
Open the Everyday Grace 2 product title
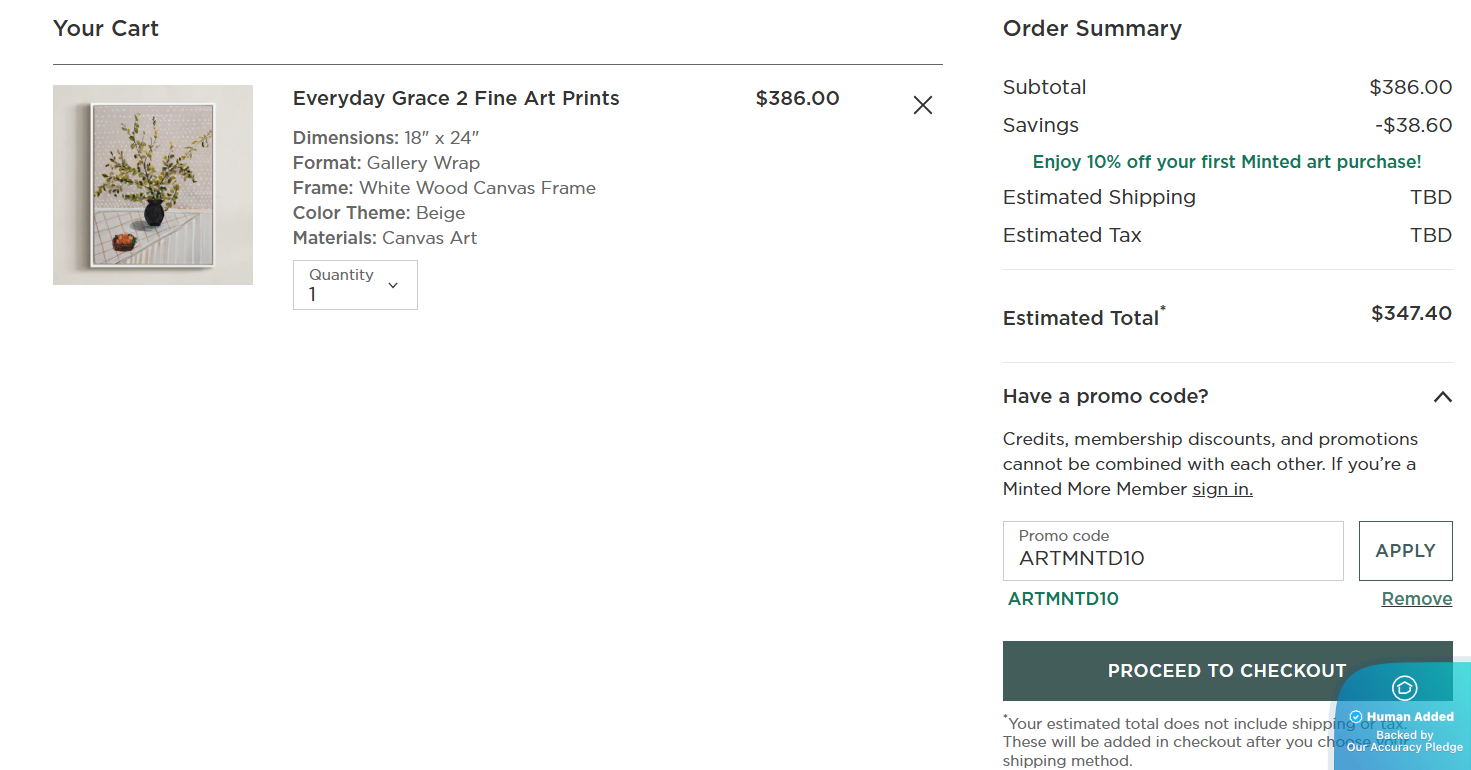click(456, 98)
